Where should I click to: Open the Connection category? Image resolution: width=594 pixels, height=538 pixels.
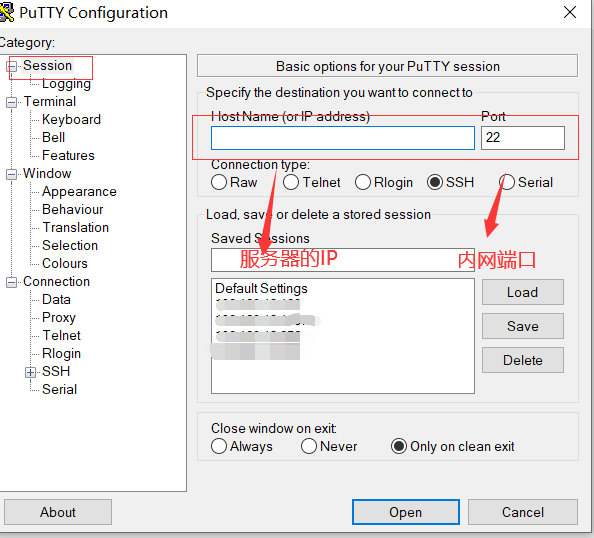(56, 282)
